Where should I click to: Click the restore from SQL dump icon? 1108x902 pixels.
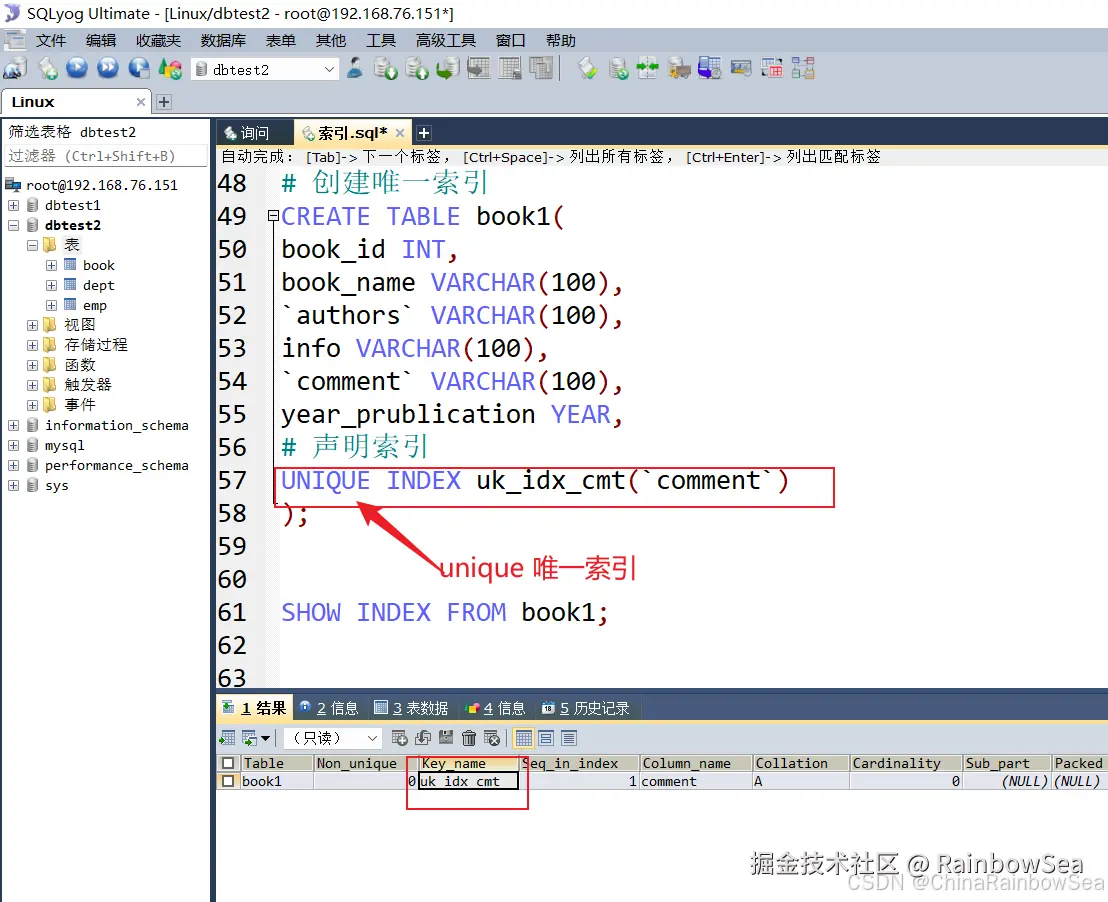point(447,69)
